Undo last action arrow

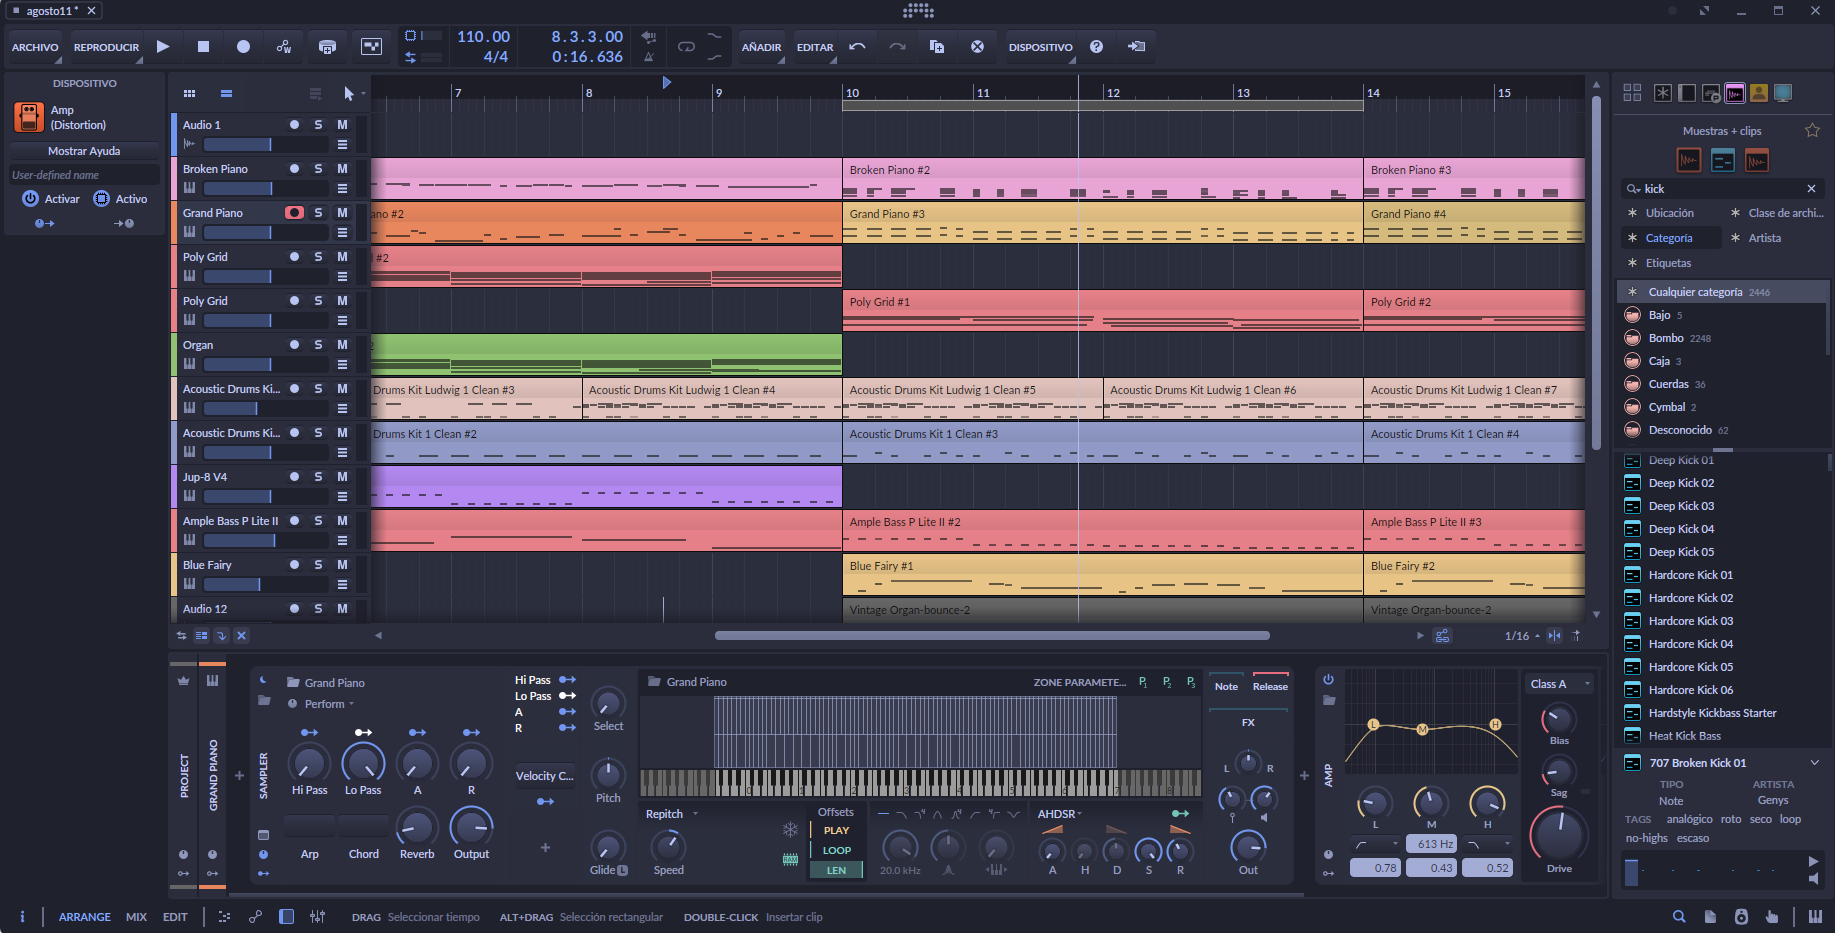coord(857,46)
